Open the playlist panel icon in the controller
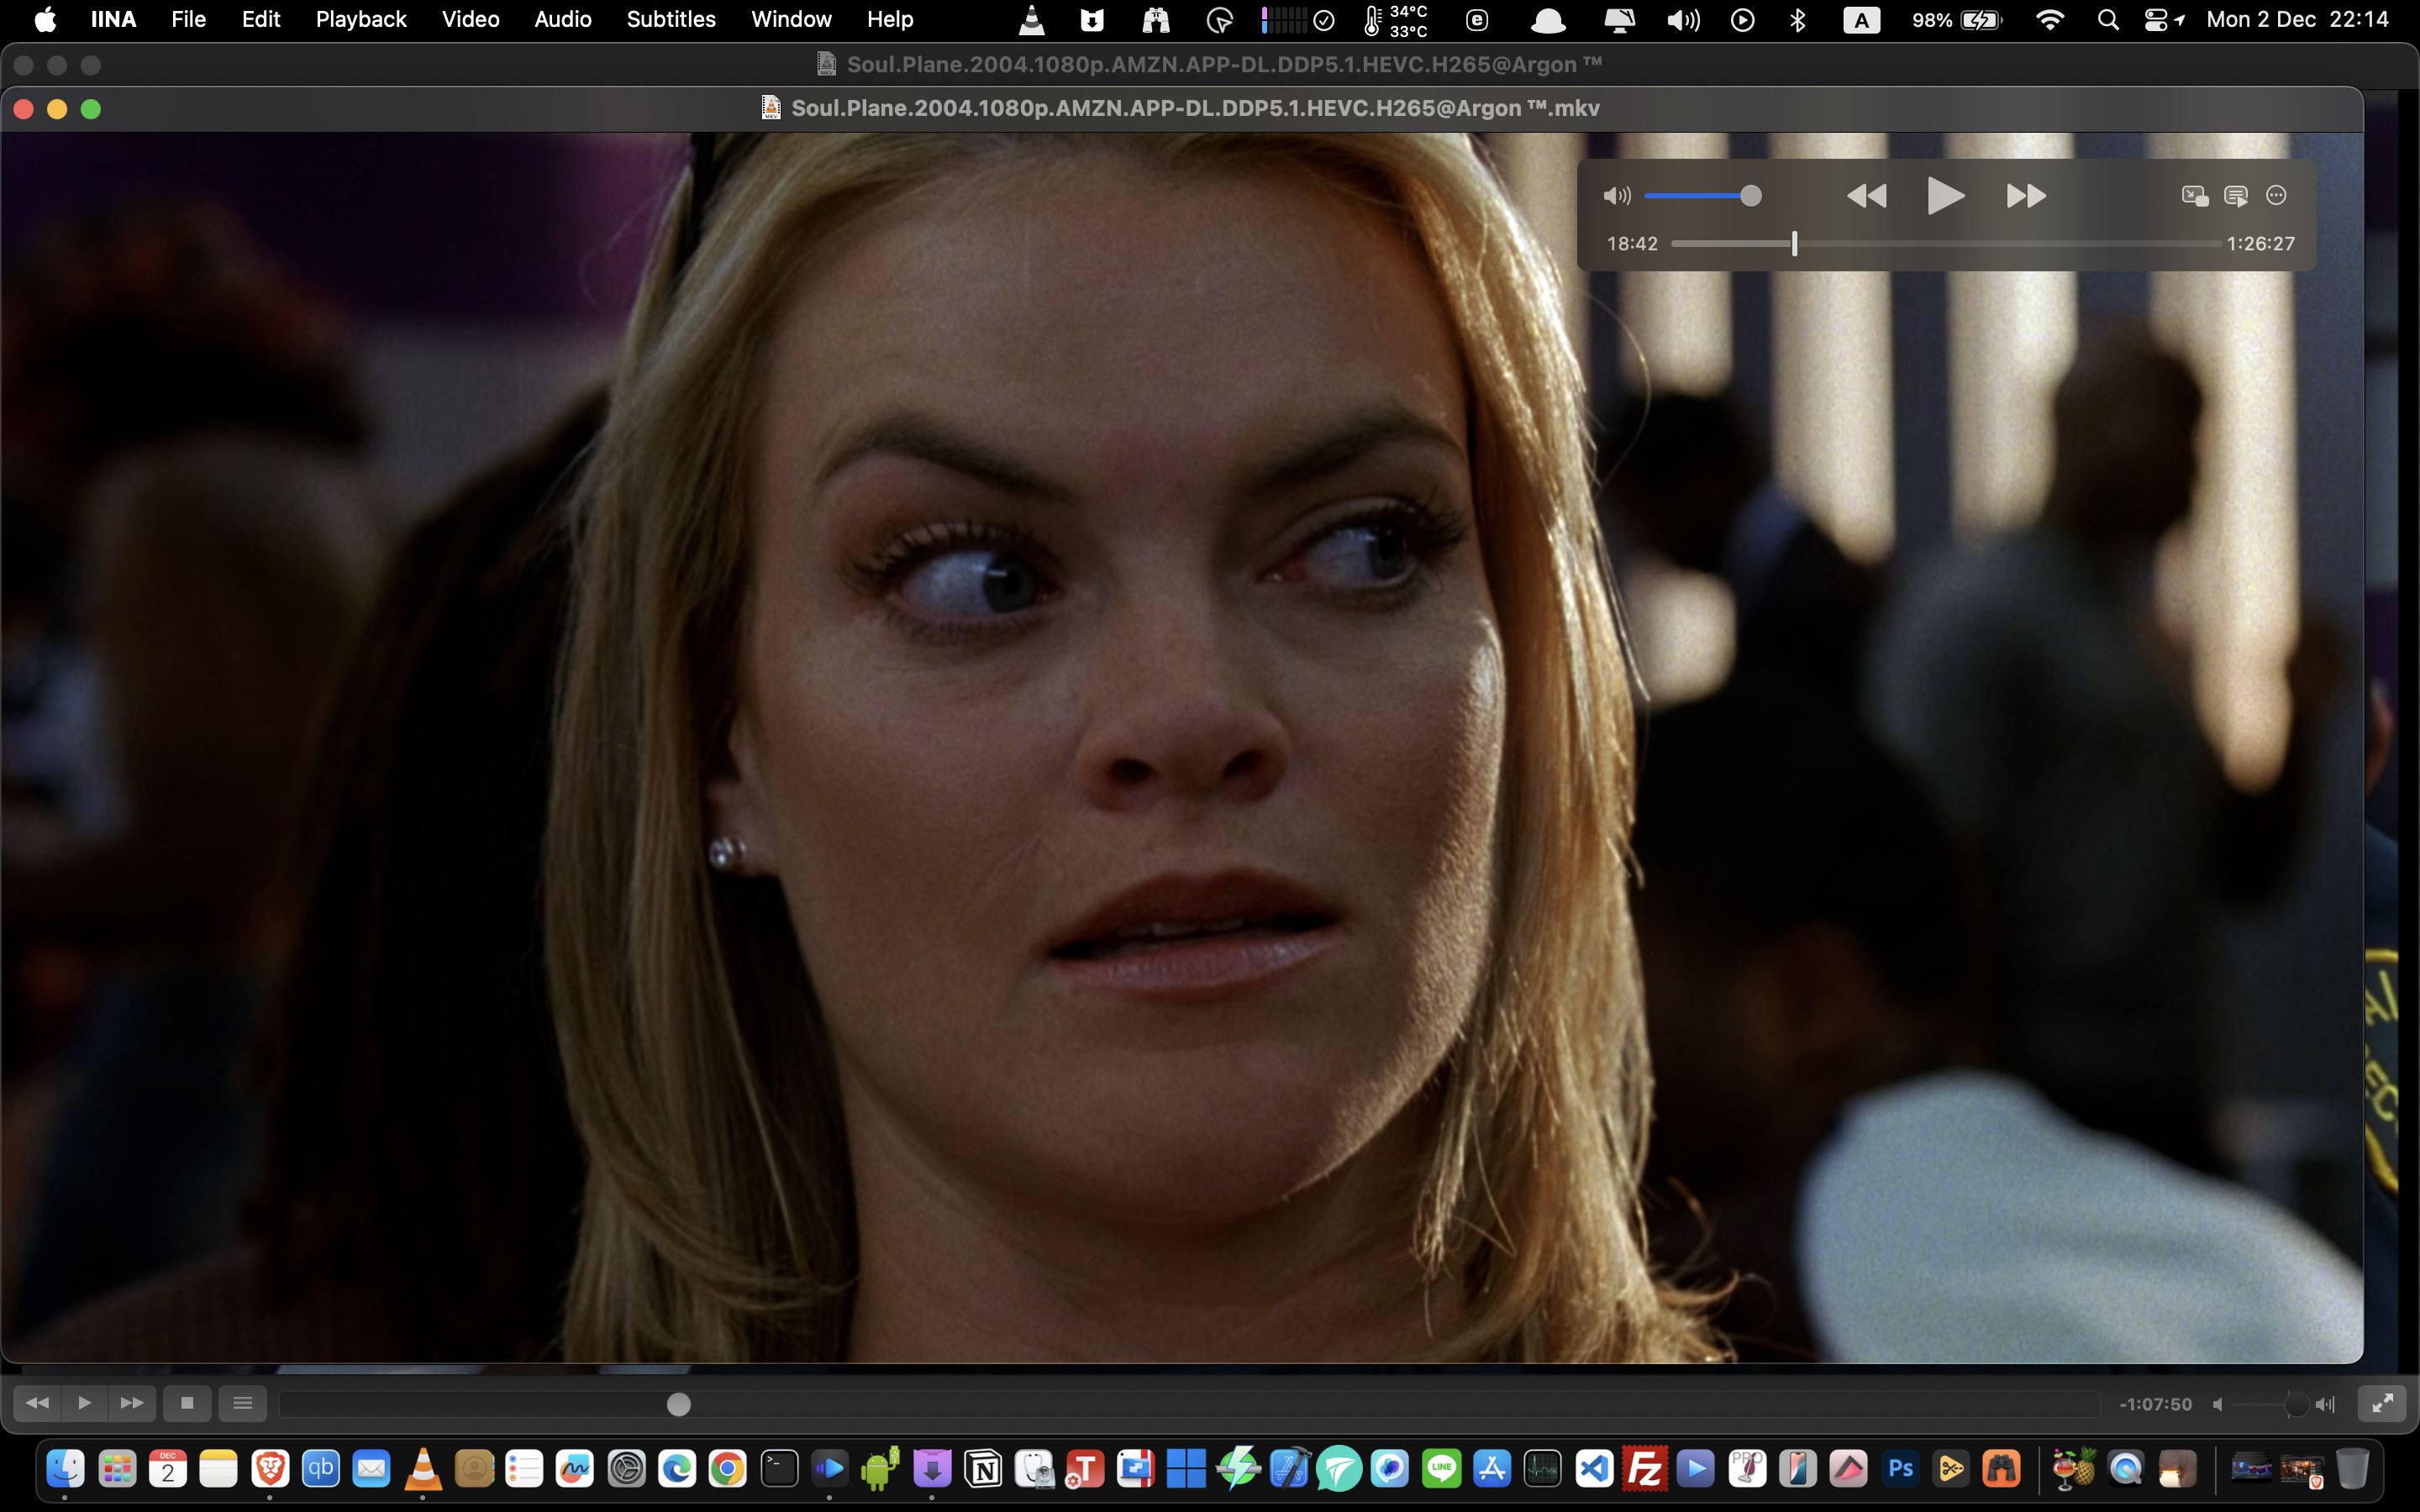Image resolution: width=2420 pixels, height=1512 pixels. point(2236,195)
